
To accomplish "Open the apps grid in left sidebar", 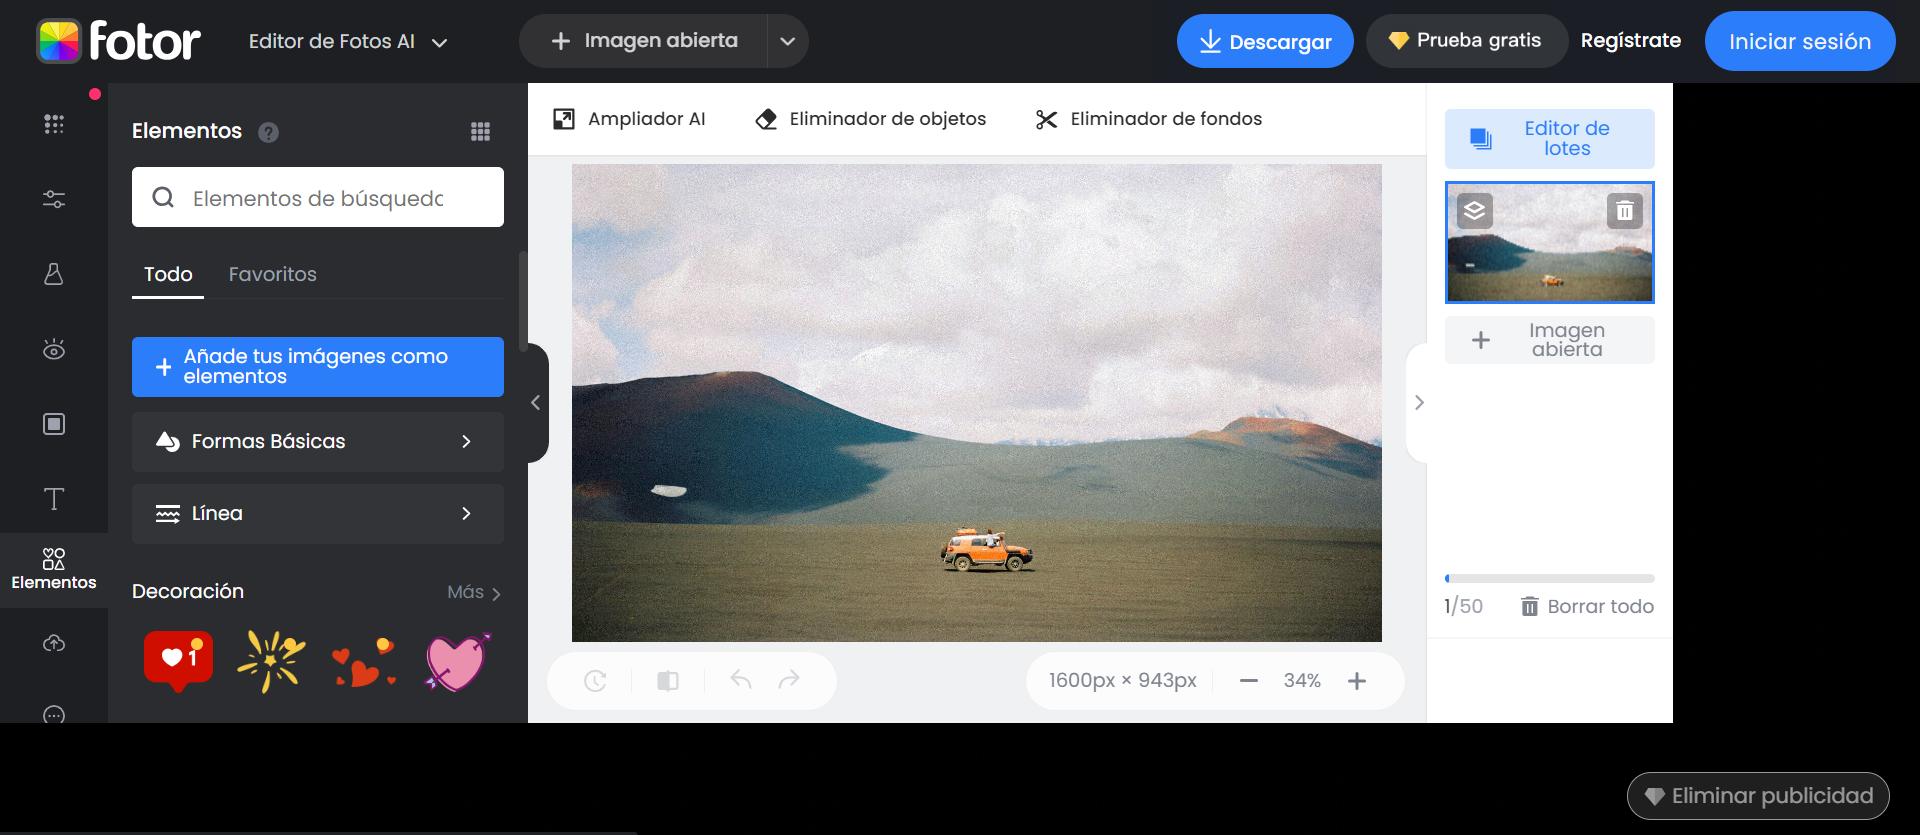I will pos(54,124).
